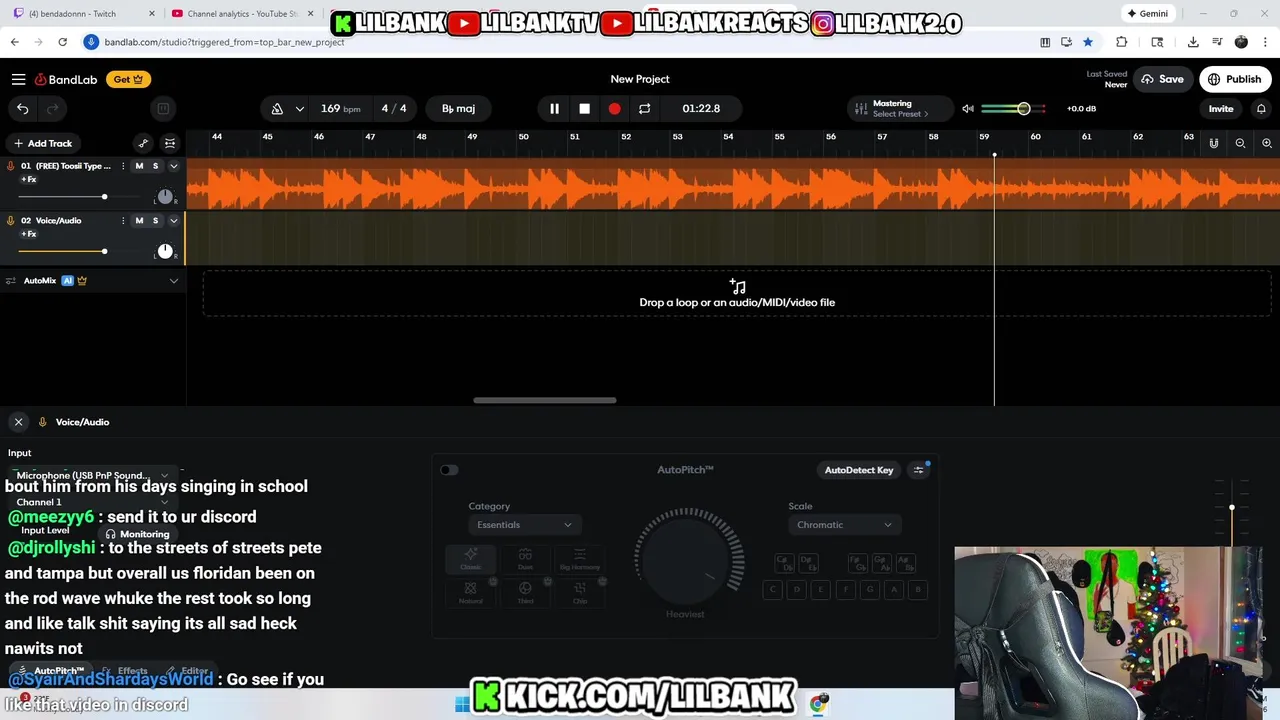1280x720 pixels.
Task: Solo the Voice/Audio track
Action: tap(155, 221)
